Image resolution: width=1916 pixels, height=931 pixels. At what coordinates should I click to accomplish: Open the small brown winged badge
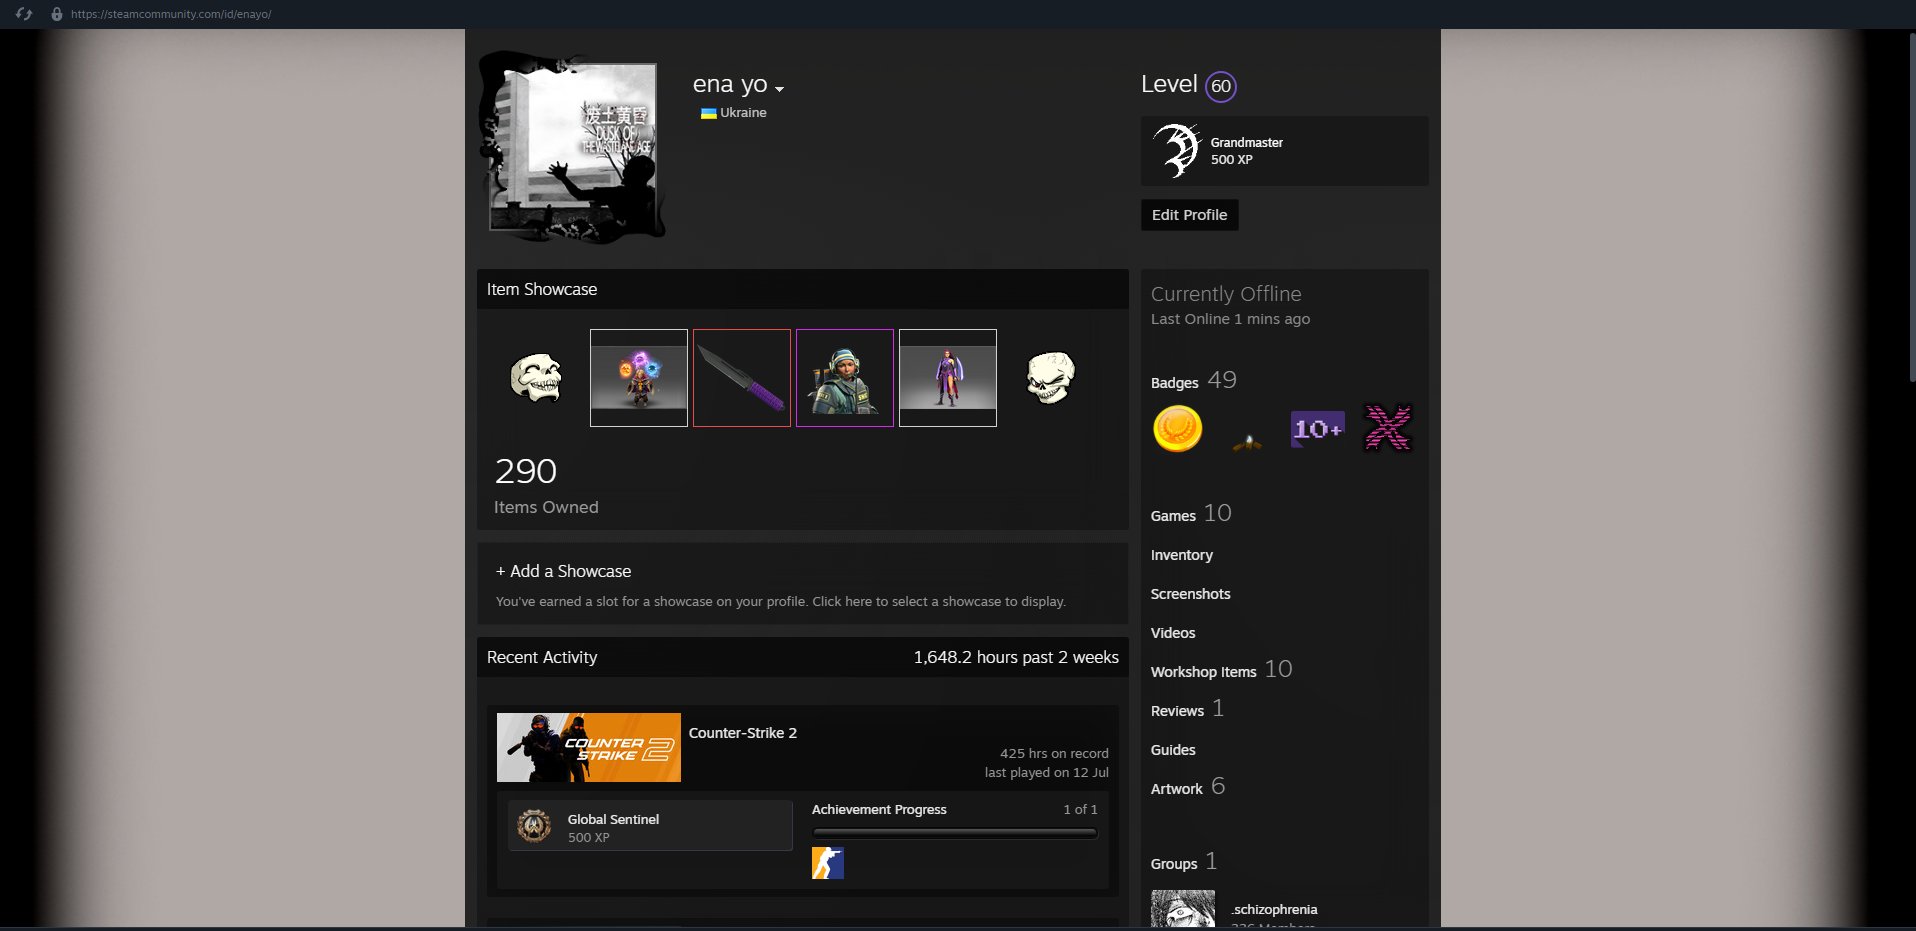click(x=1247, y=442)
